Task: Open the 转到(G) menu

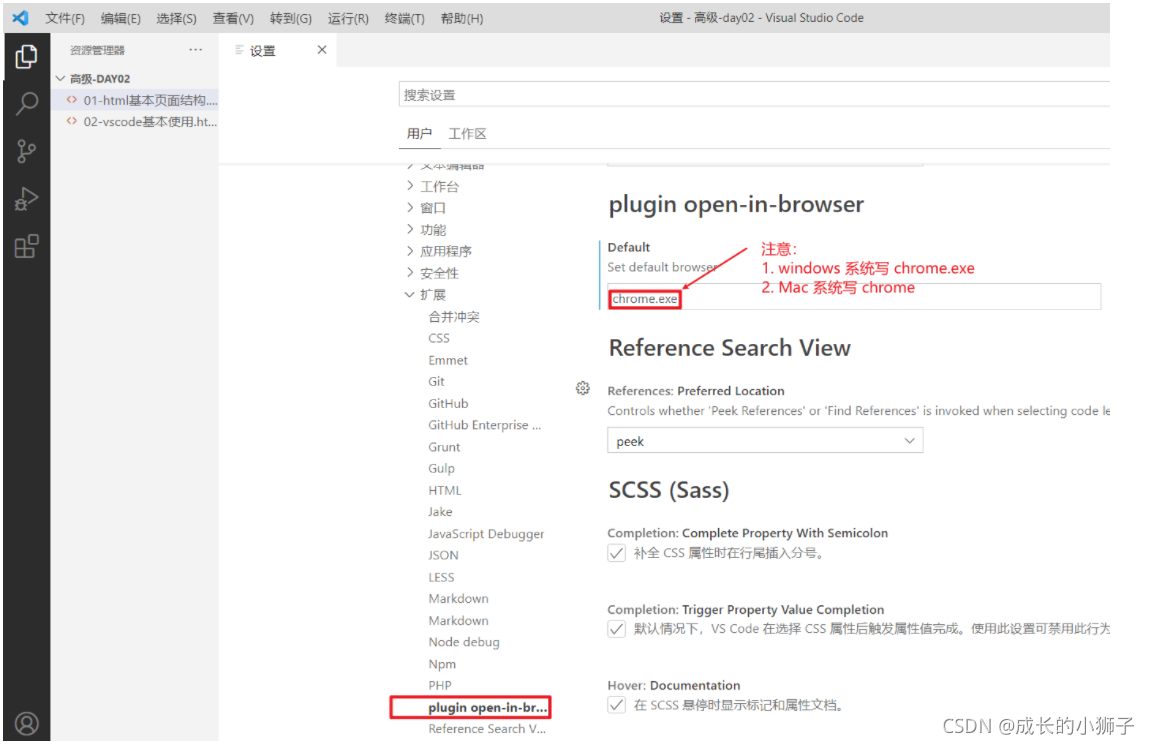Action: pos(290,18)
